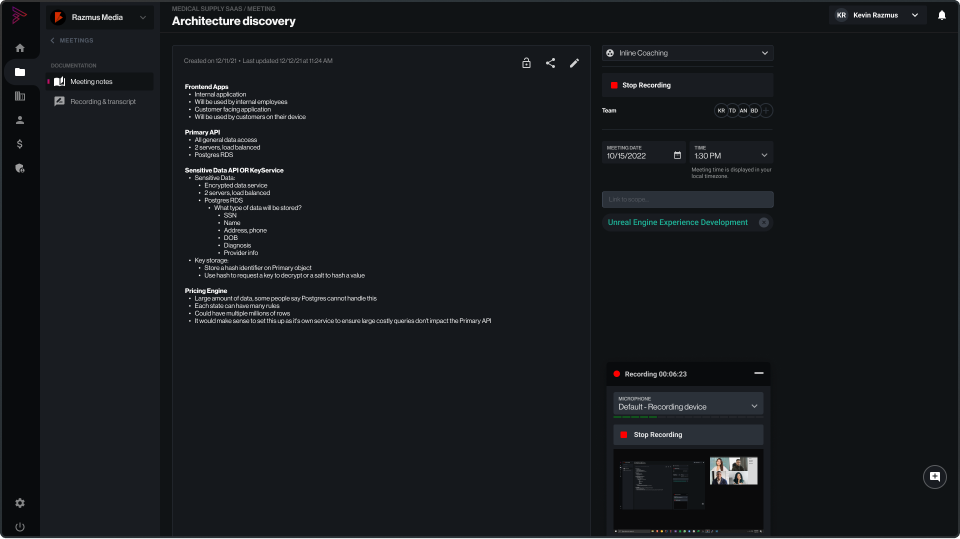
Task: Open the settings gear in sidebar
Action: pyautogui.click(x=20, y=503)
